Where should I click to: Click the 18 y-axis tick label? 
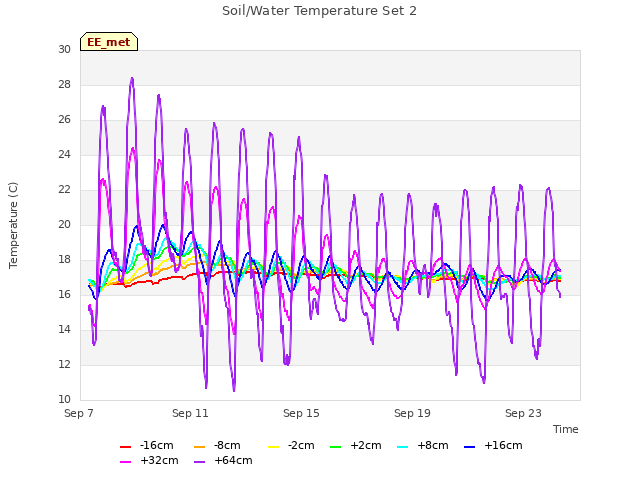64,260
